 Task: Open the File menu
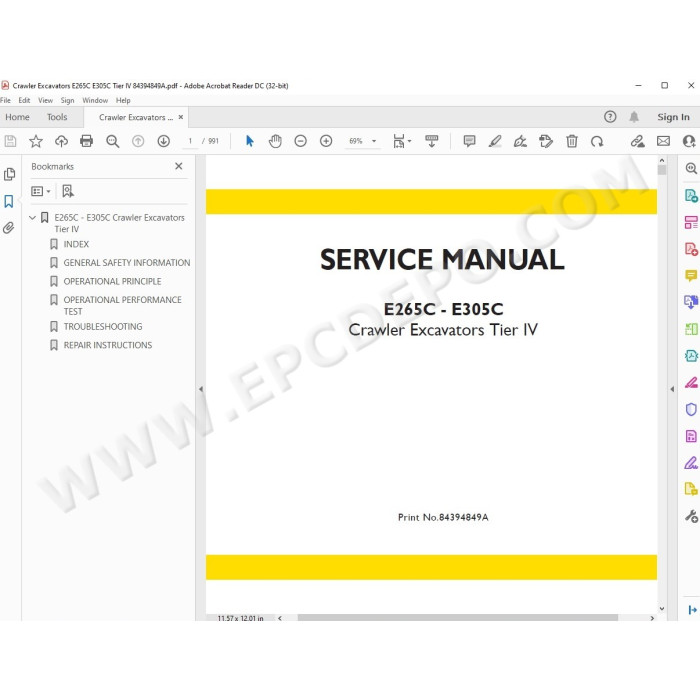point(5,100)
